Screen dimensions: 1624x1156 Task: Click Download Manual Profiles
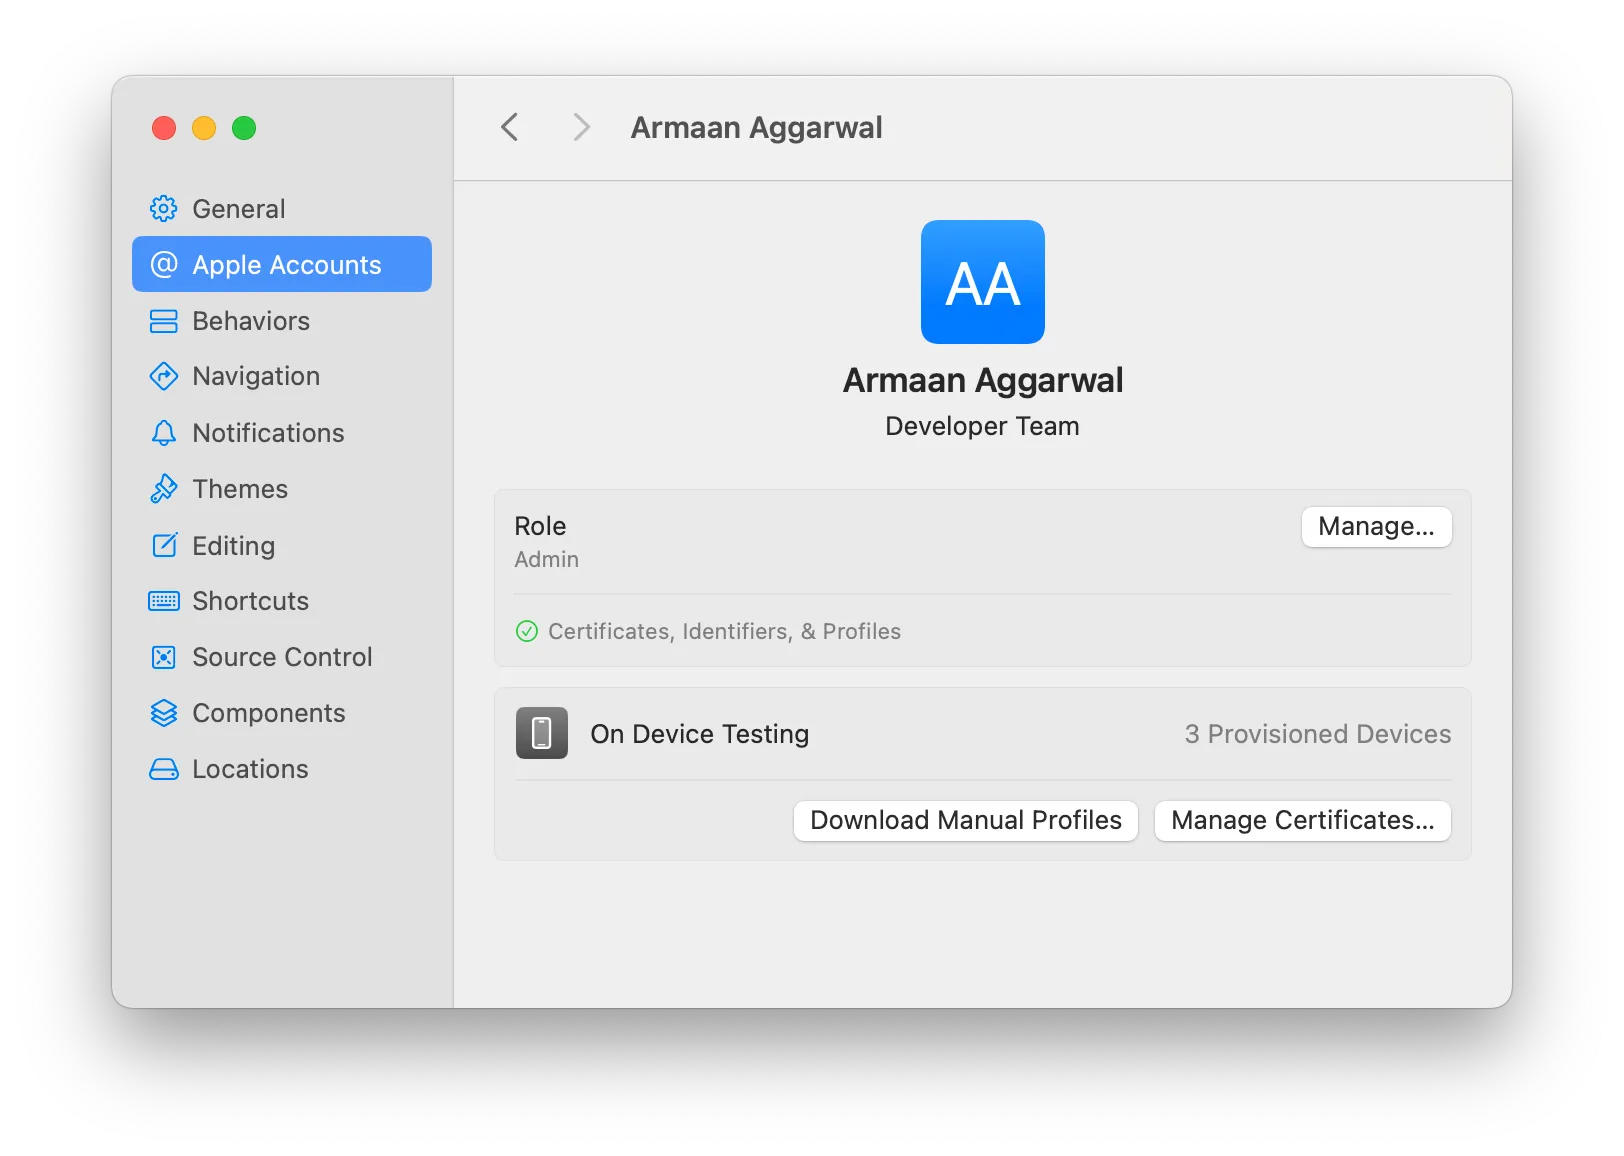coord(964,820)
